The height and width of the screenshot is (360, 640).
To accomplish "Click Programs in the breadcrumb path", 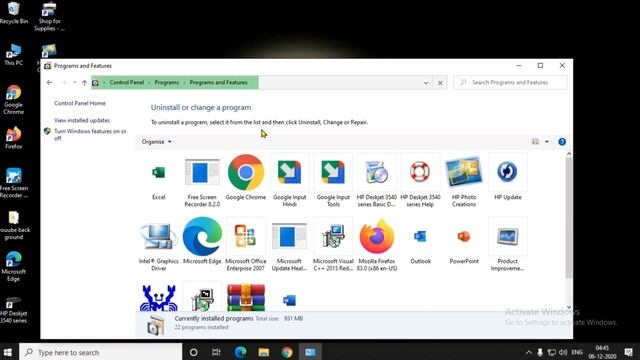I will click(167, 82).
